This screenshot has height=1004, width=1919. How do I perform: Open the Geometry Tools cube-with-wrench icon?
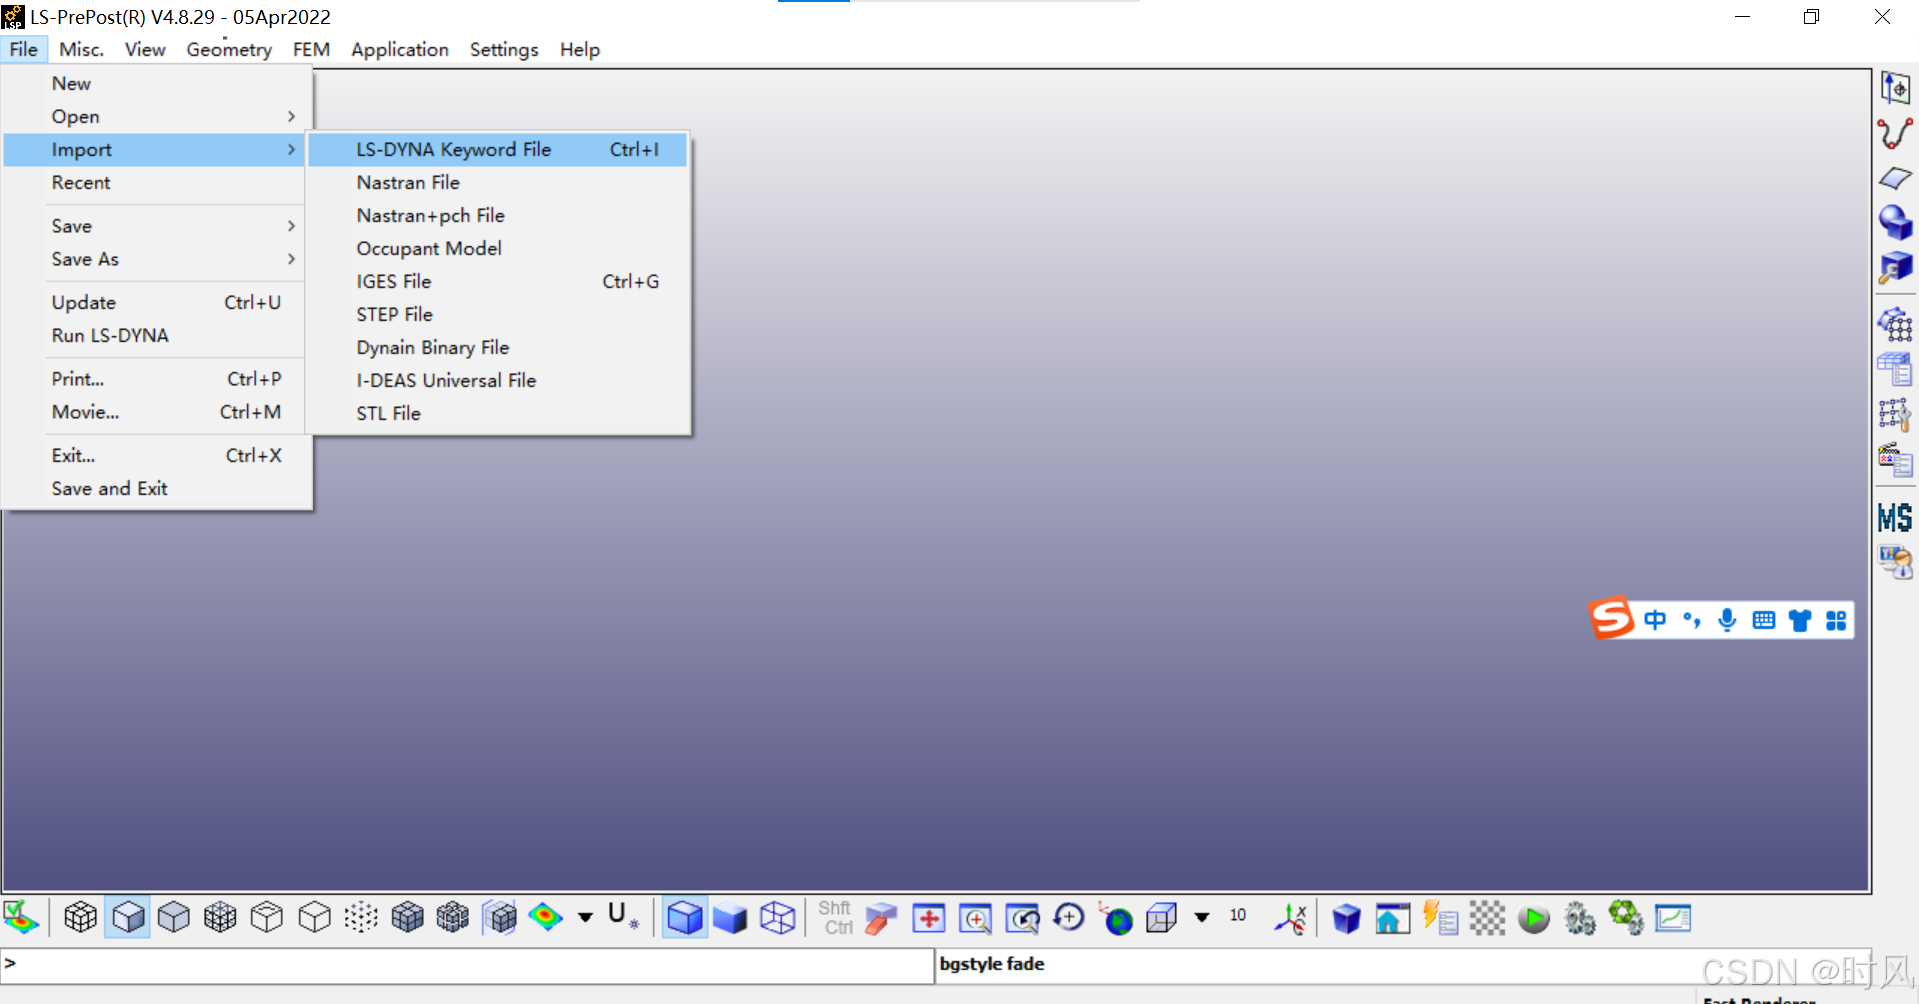pyautogui.click(x=1895, y=268)
